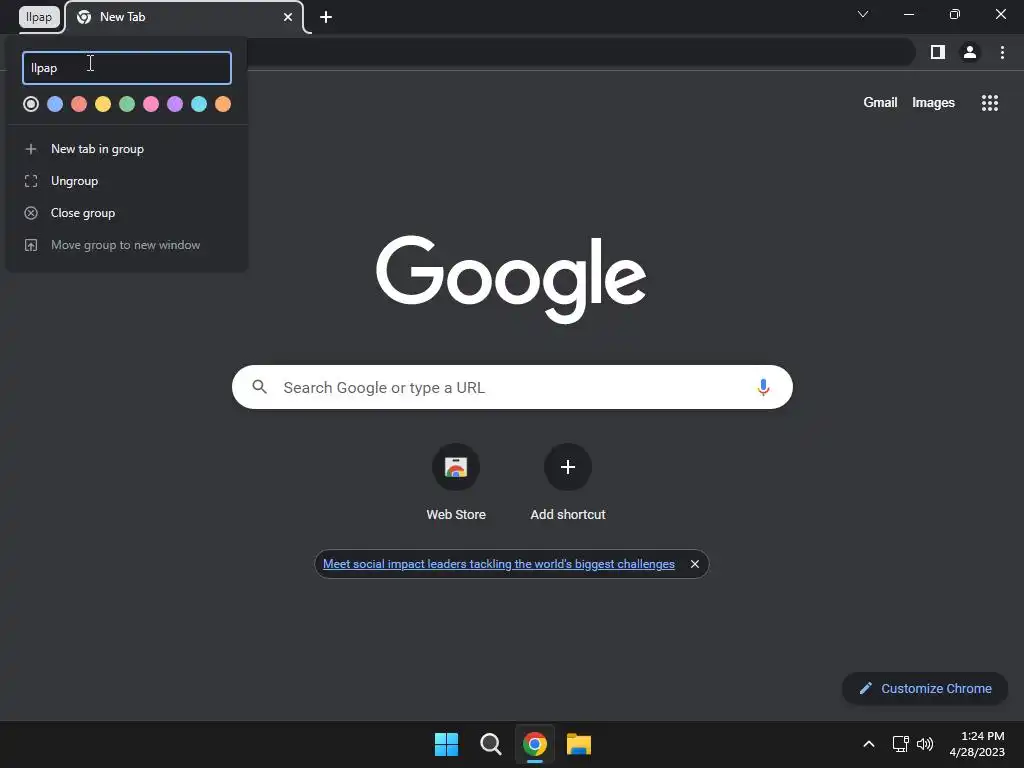Open a new tab with plus button
This screenshot has height=768, width=1024.
[326, 17]
